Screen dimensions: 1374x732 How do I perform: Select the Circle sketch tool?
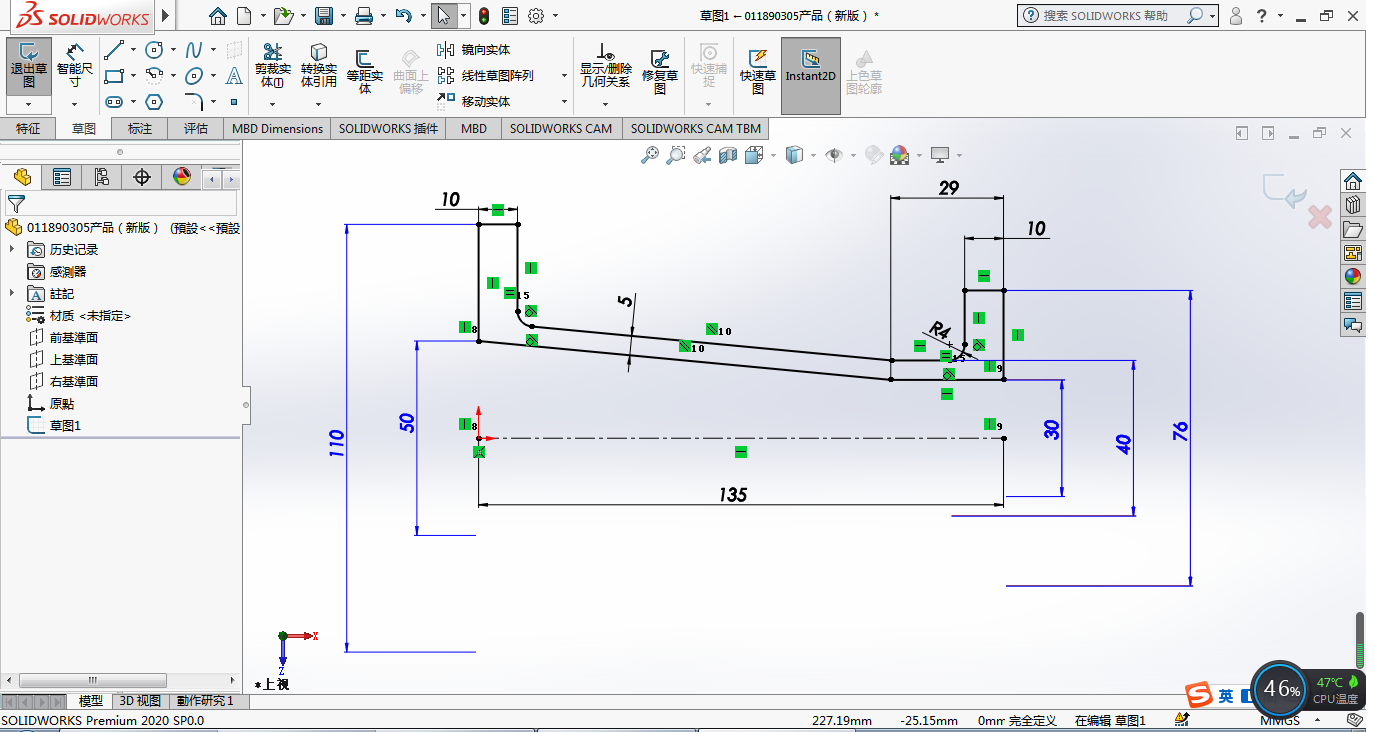[x=154, y=50]
